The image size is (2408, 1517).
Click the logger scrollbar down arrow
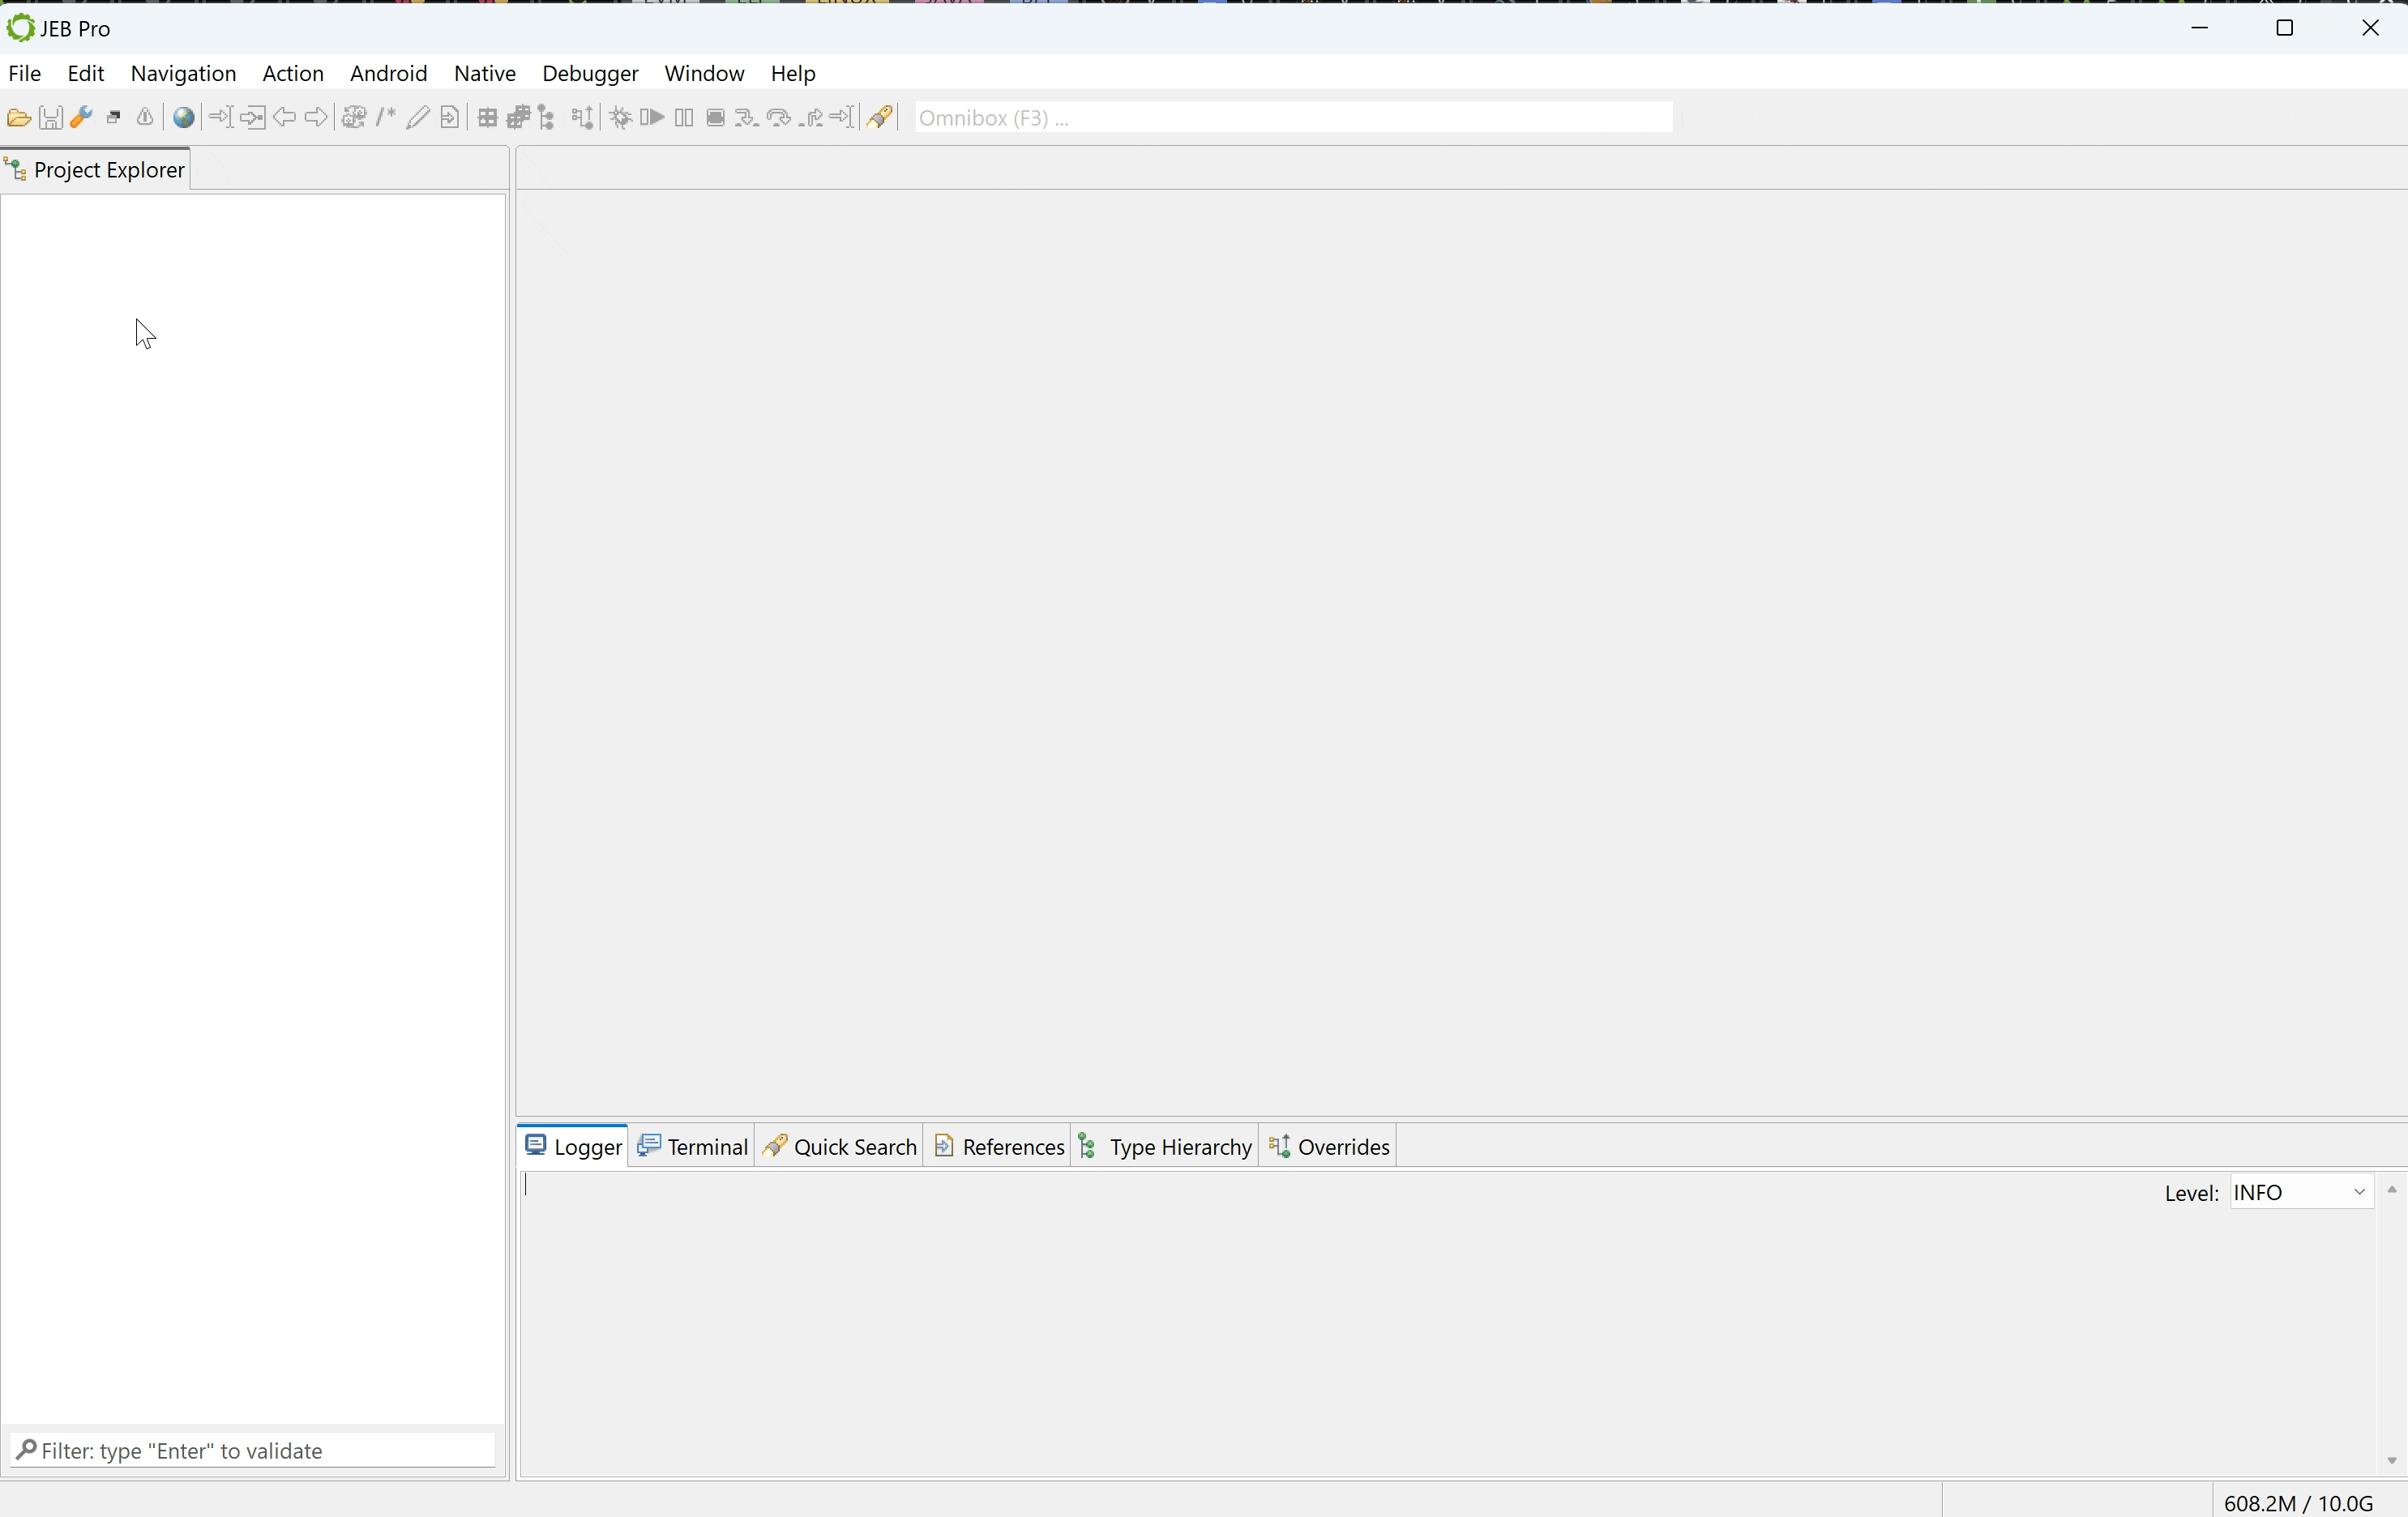tap(2392, 1461)
